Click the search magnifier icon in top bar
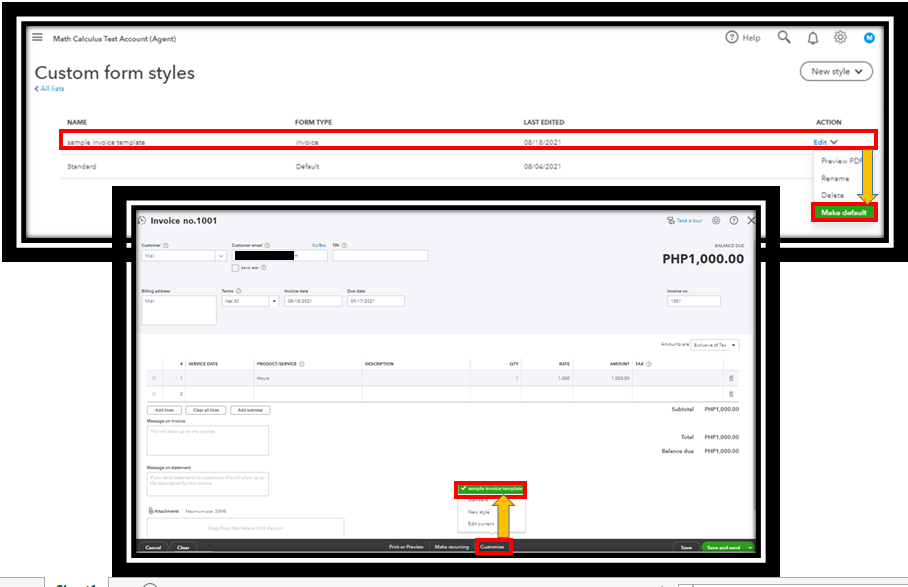 coord(784,37)
